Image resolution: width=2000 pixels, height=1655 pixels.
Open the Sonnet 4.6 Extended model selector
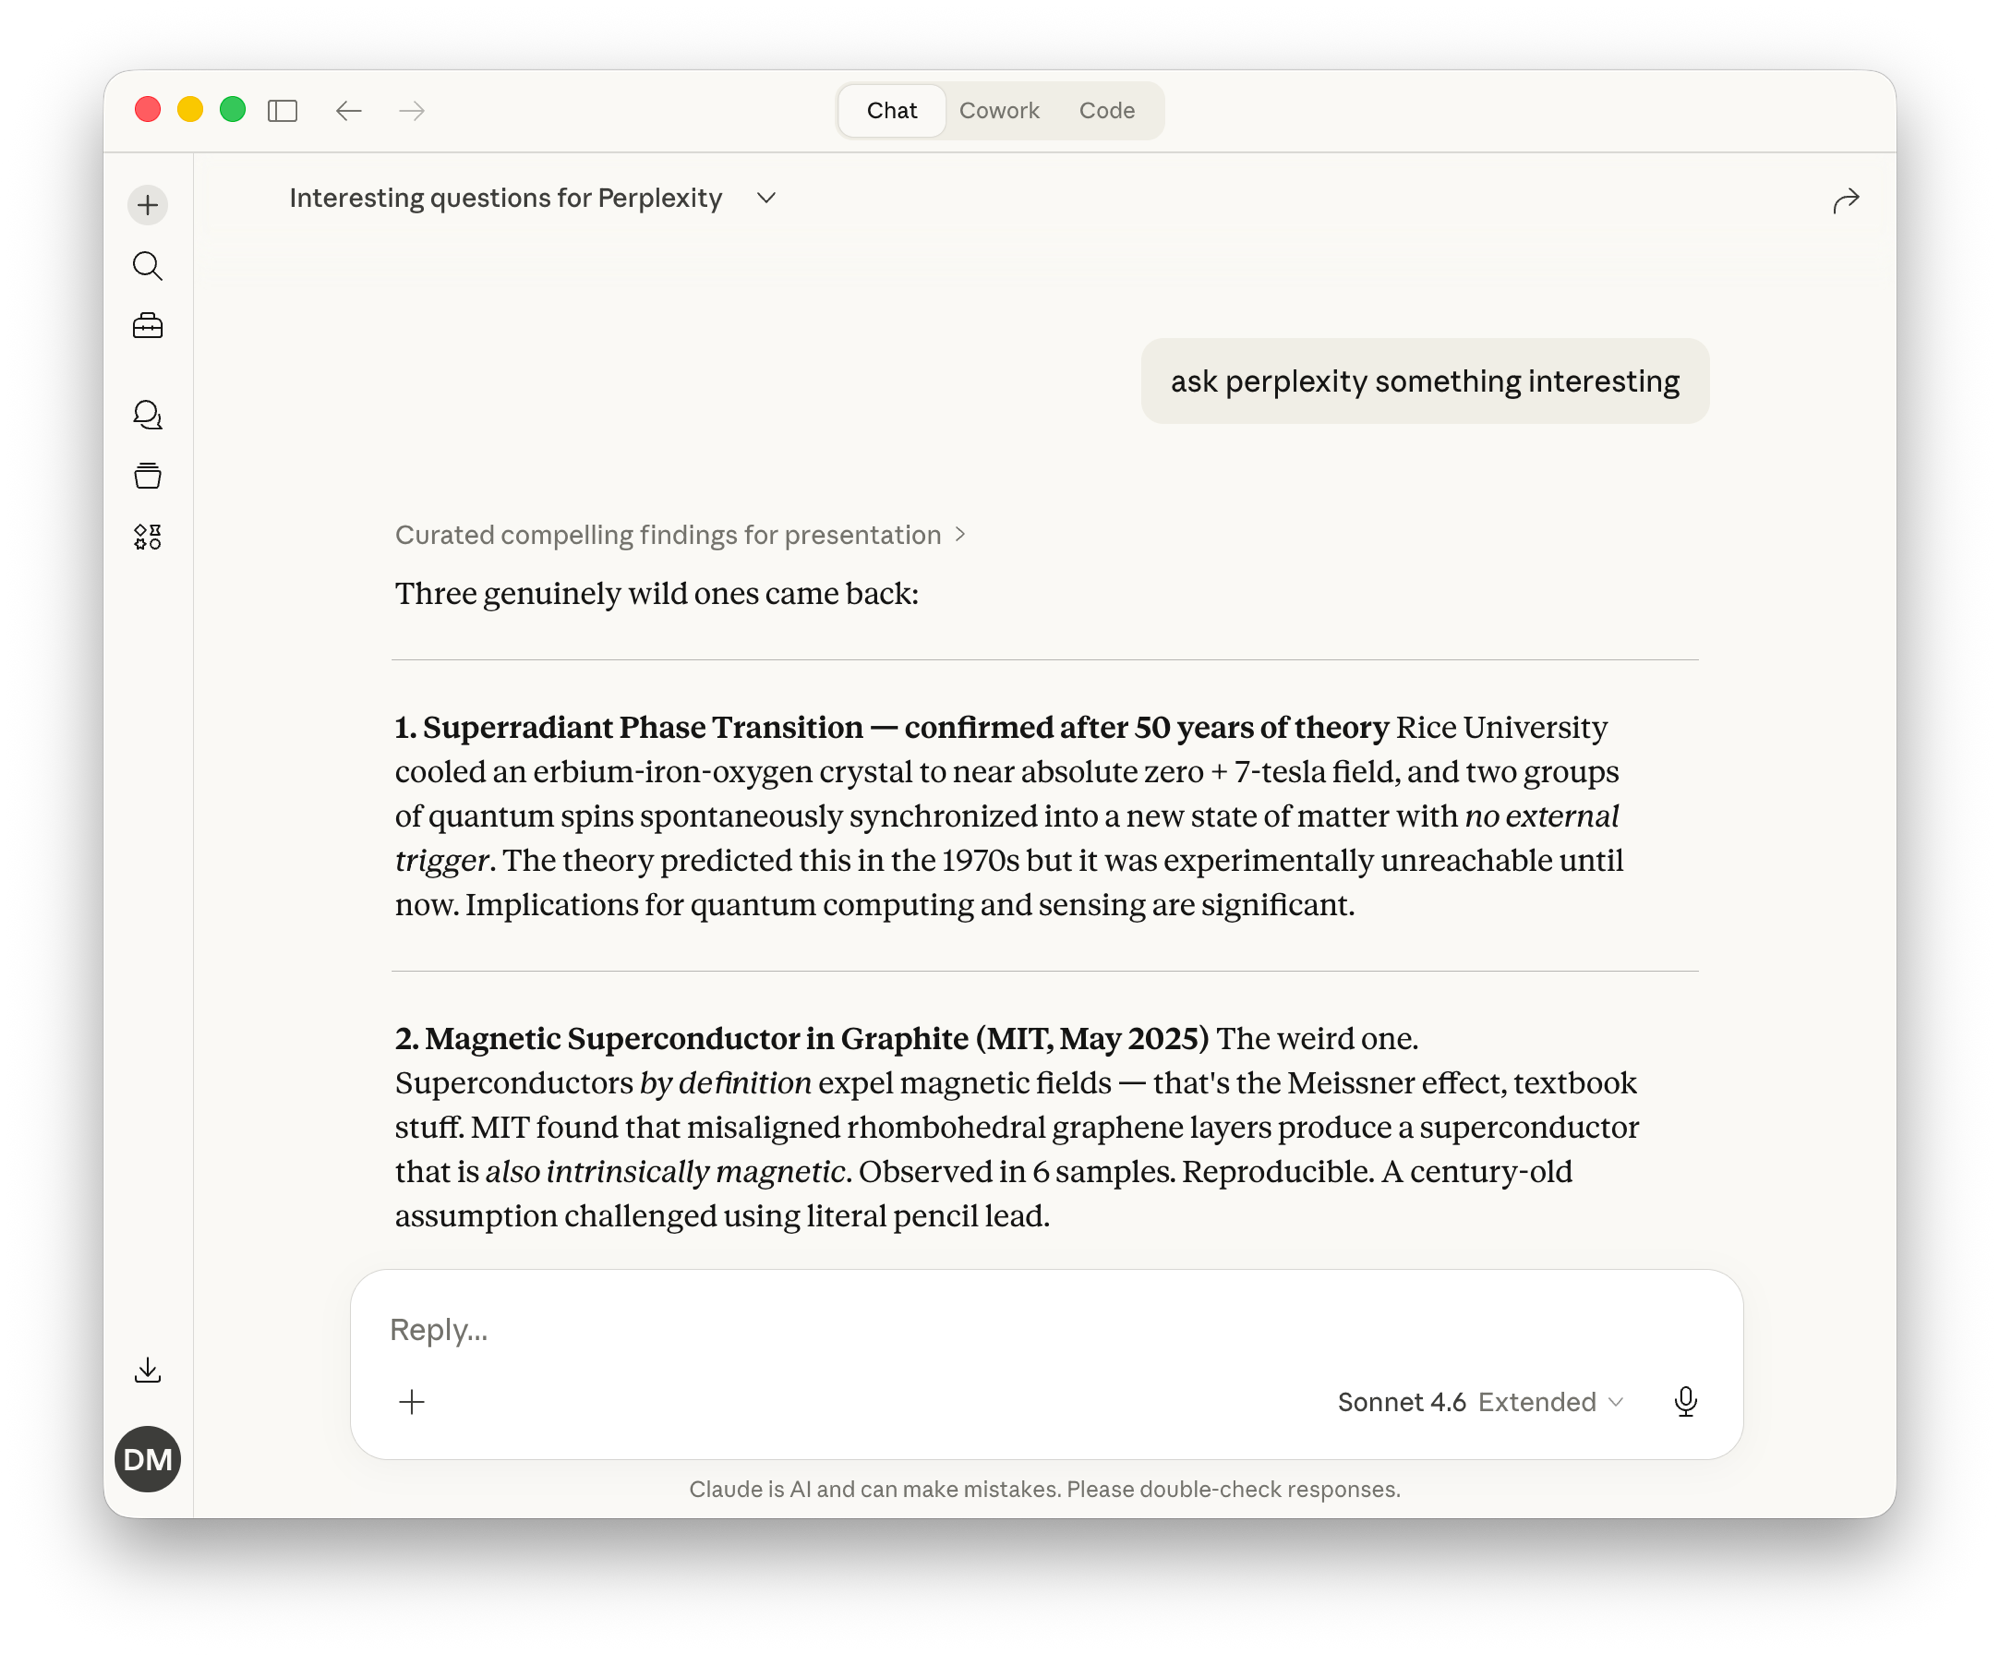(1480, 1401)
